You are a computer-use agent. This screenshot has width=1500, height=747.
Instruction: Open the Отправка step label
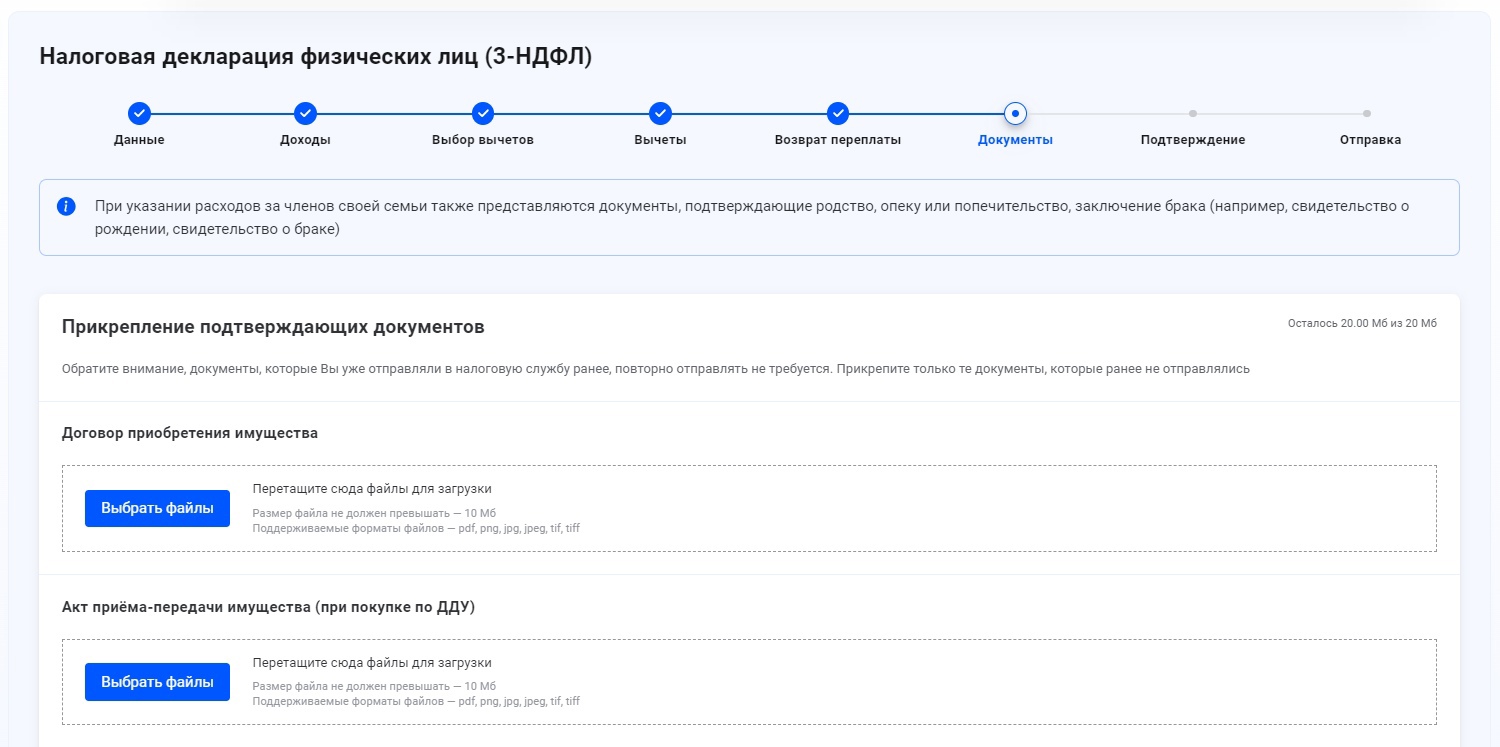click(1370, 140)
